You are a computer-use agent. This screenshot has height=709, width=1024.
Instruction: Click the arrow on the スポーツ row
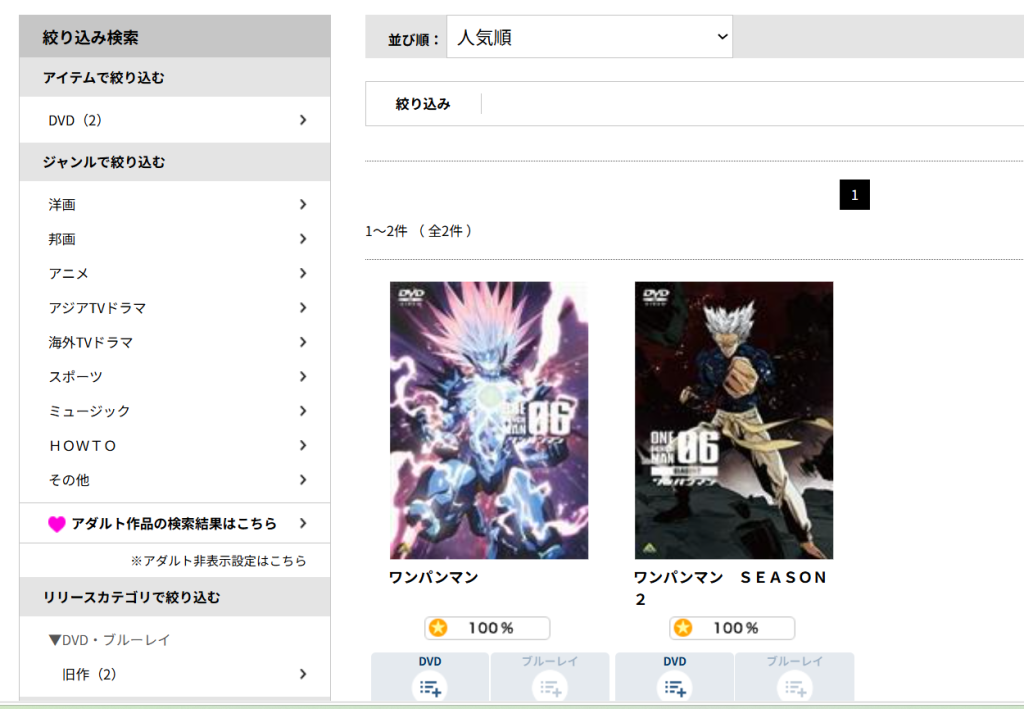tap(303, 377)
